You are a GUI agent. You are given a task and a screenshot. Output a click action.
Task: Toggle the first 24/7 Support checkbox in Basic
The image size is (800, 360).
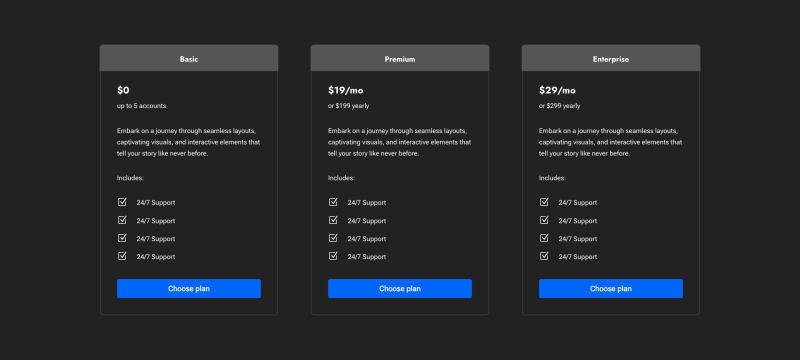122,202
